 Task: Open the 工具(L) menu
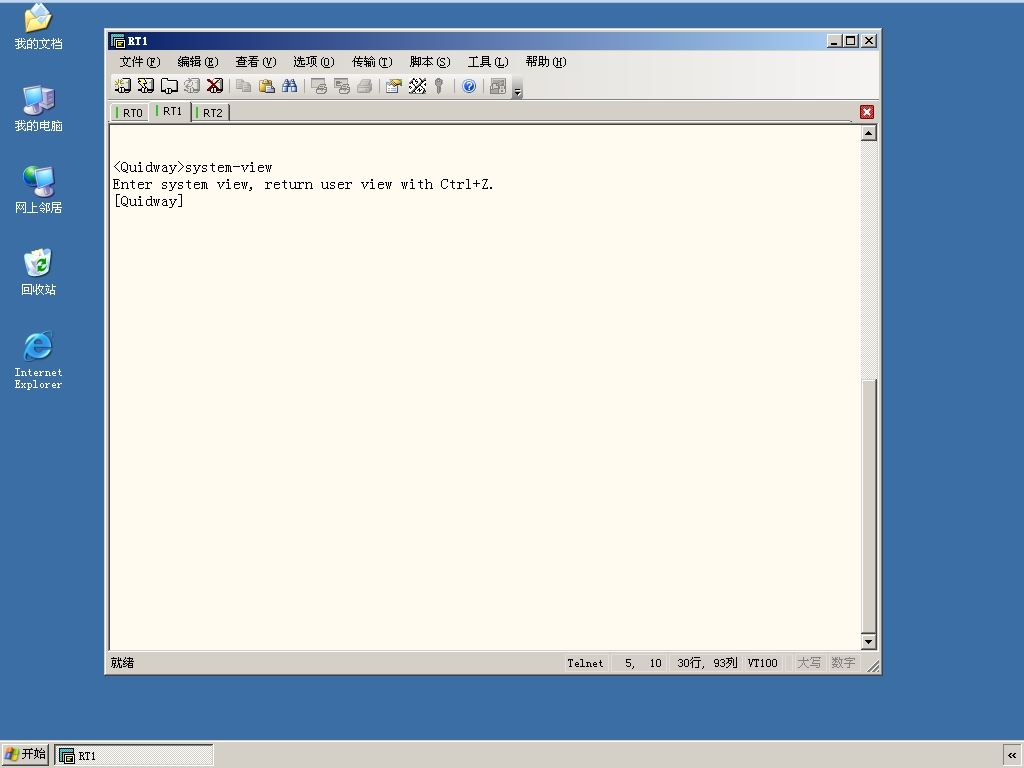click(x=488, y=62)
